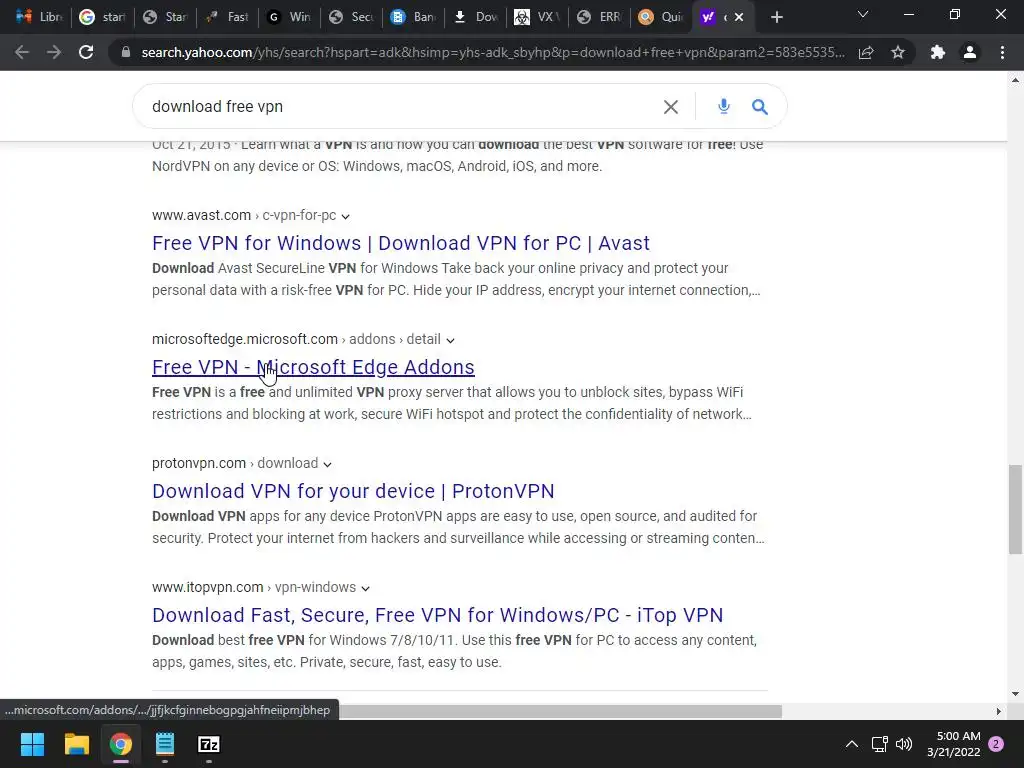Go back using browser back arrow
The width and height of the screenshot is (1024, 768).
tap(22, 52)
